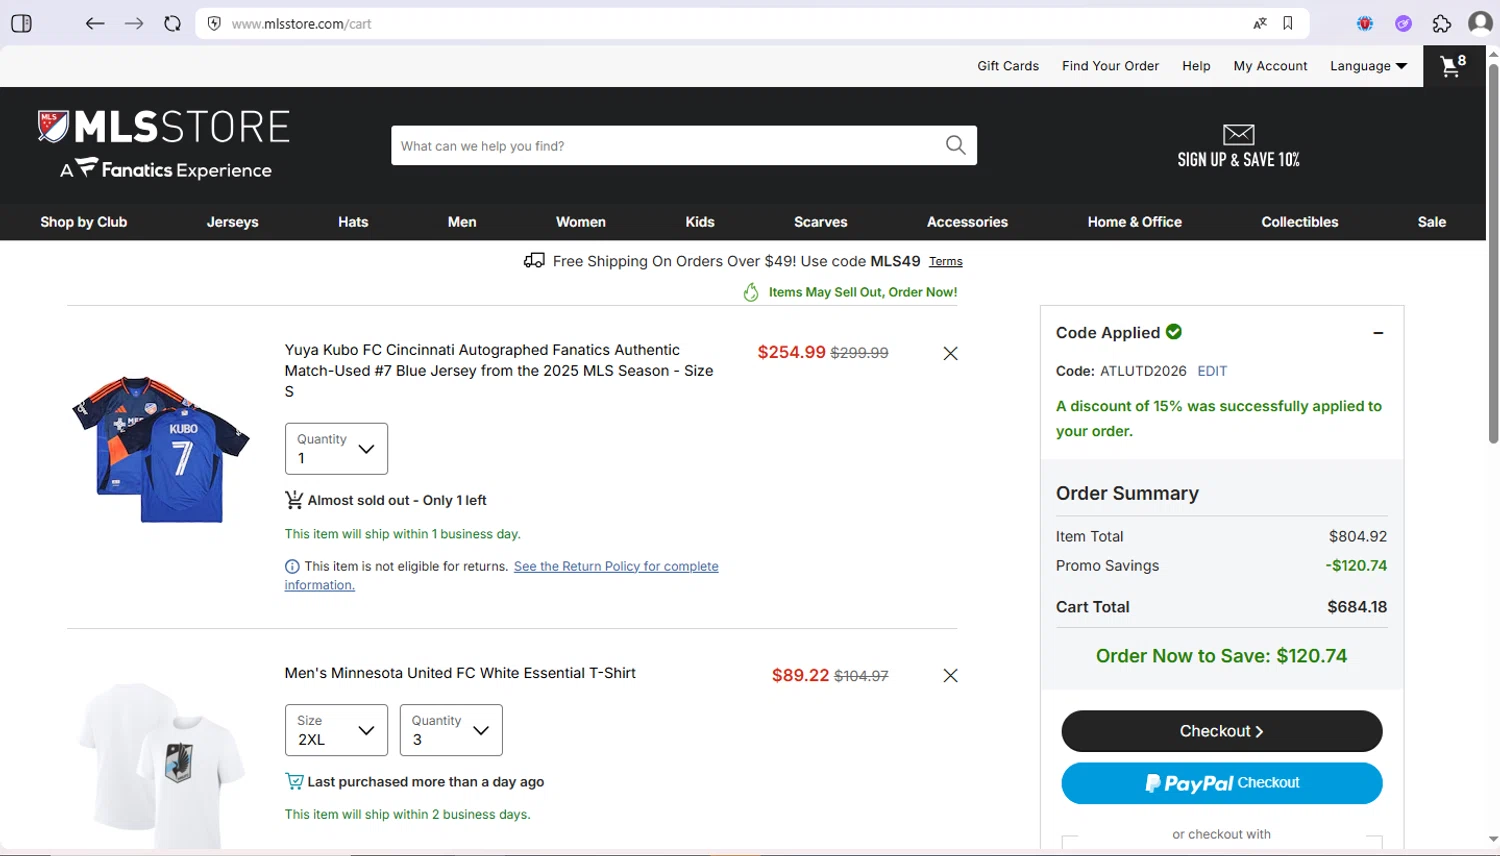Click the scrollbar down arrow

point(1493,840)
